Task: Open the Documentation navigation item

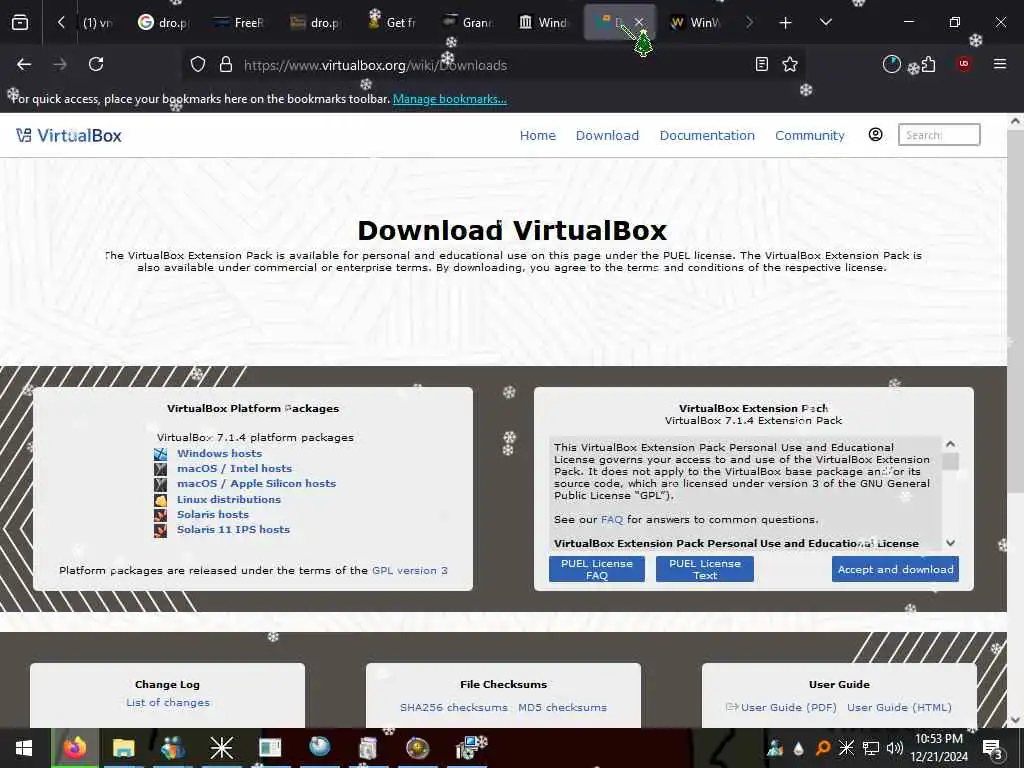Action: [x=707, y=135]
